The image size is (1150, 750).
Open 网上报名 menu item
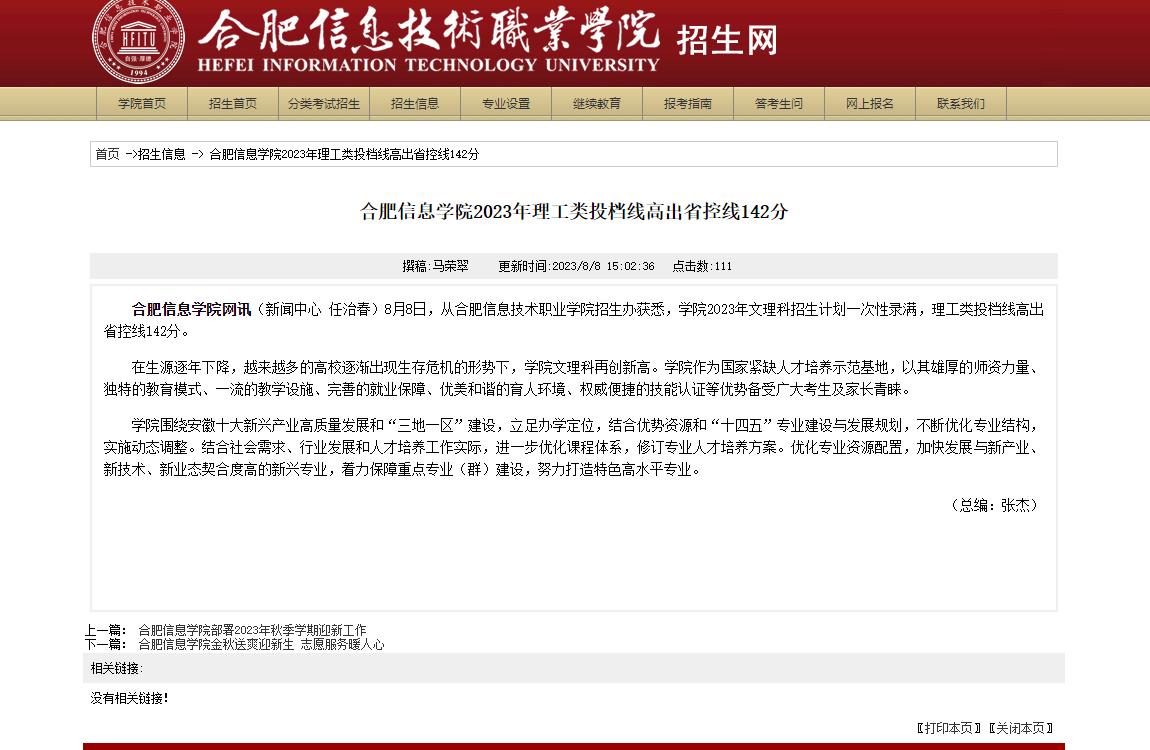coord(870,103)
